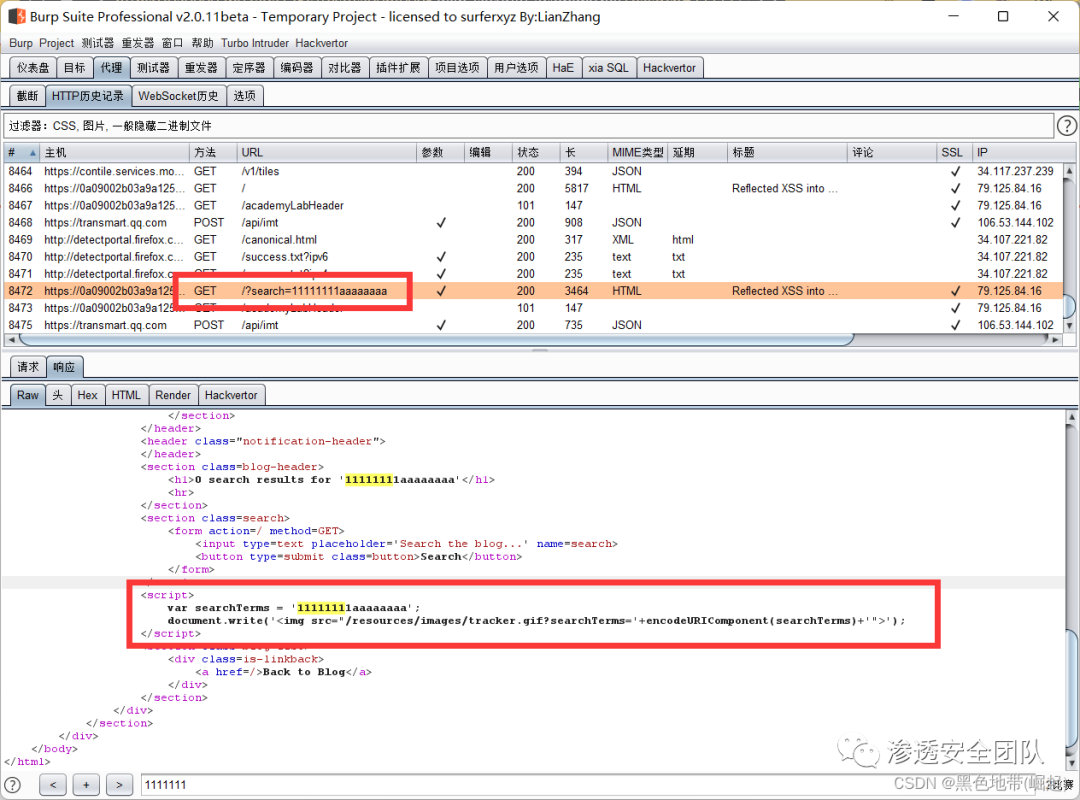Switch to the 项目选项 tab
Image resolution: width=1080 pixels, height=800 pixels.
457,68
